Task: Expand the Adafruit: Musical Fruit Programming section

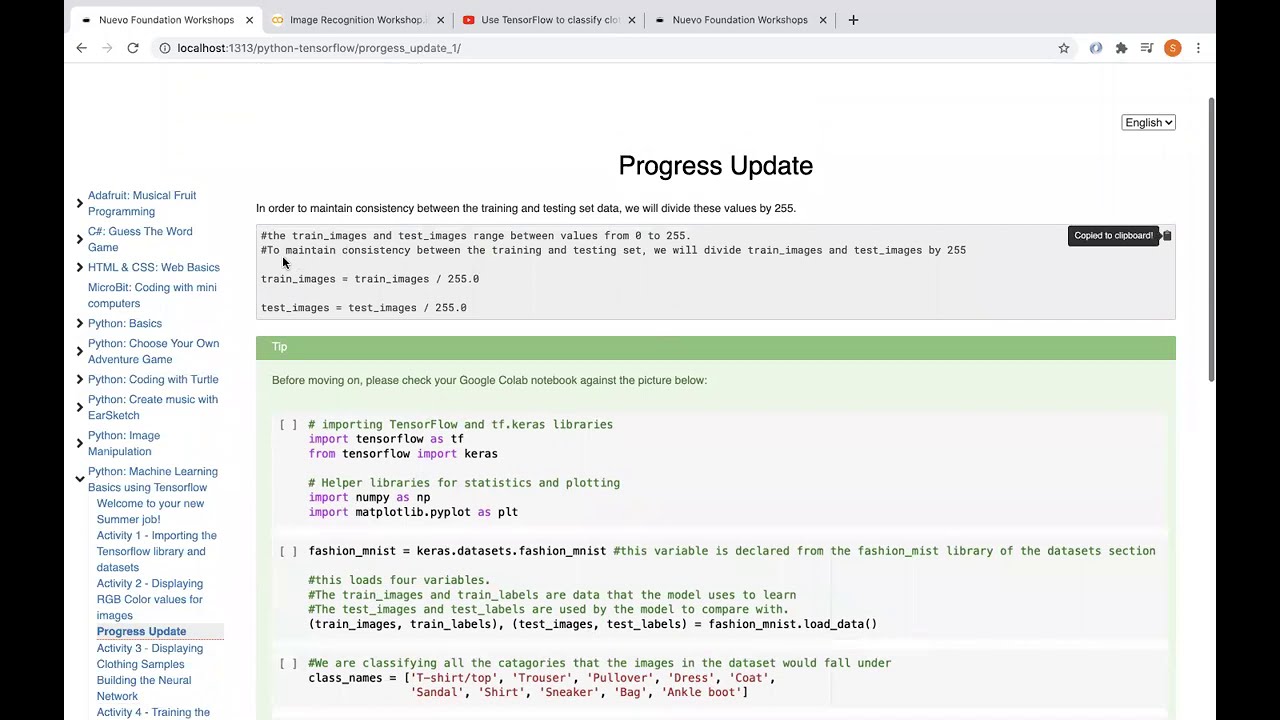Action: [80, 203]
